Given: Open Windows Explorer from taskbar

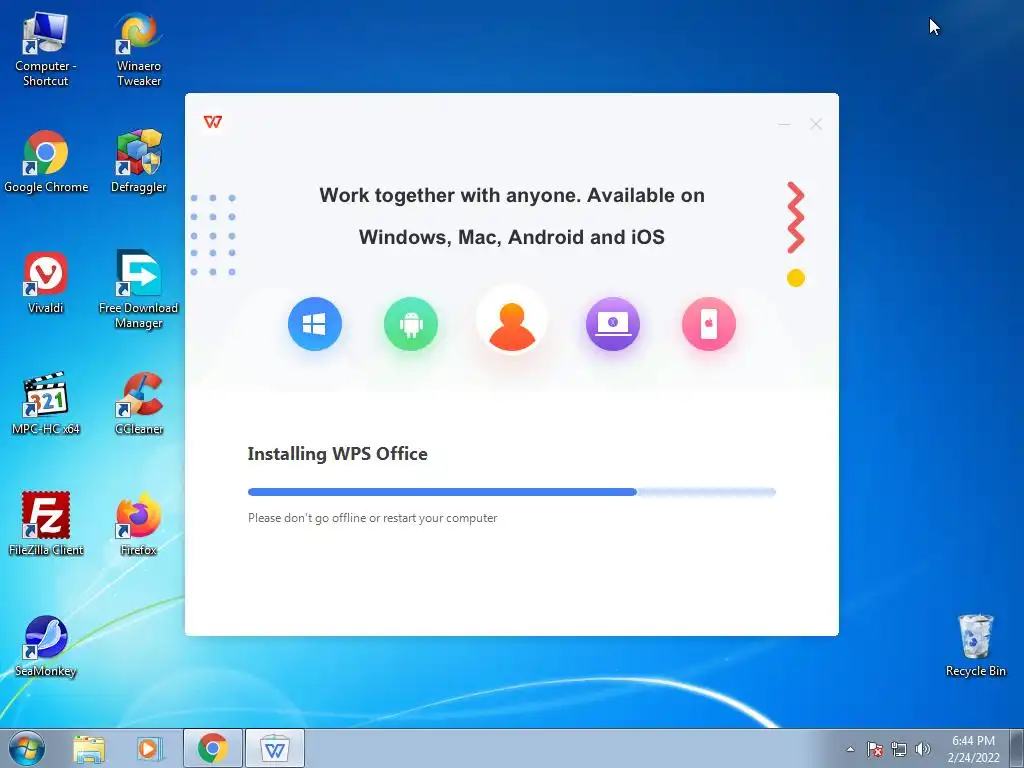Looking at the screenshot, I should click(89, 749).
